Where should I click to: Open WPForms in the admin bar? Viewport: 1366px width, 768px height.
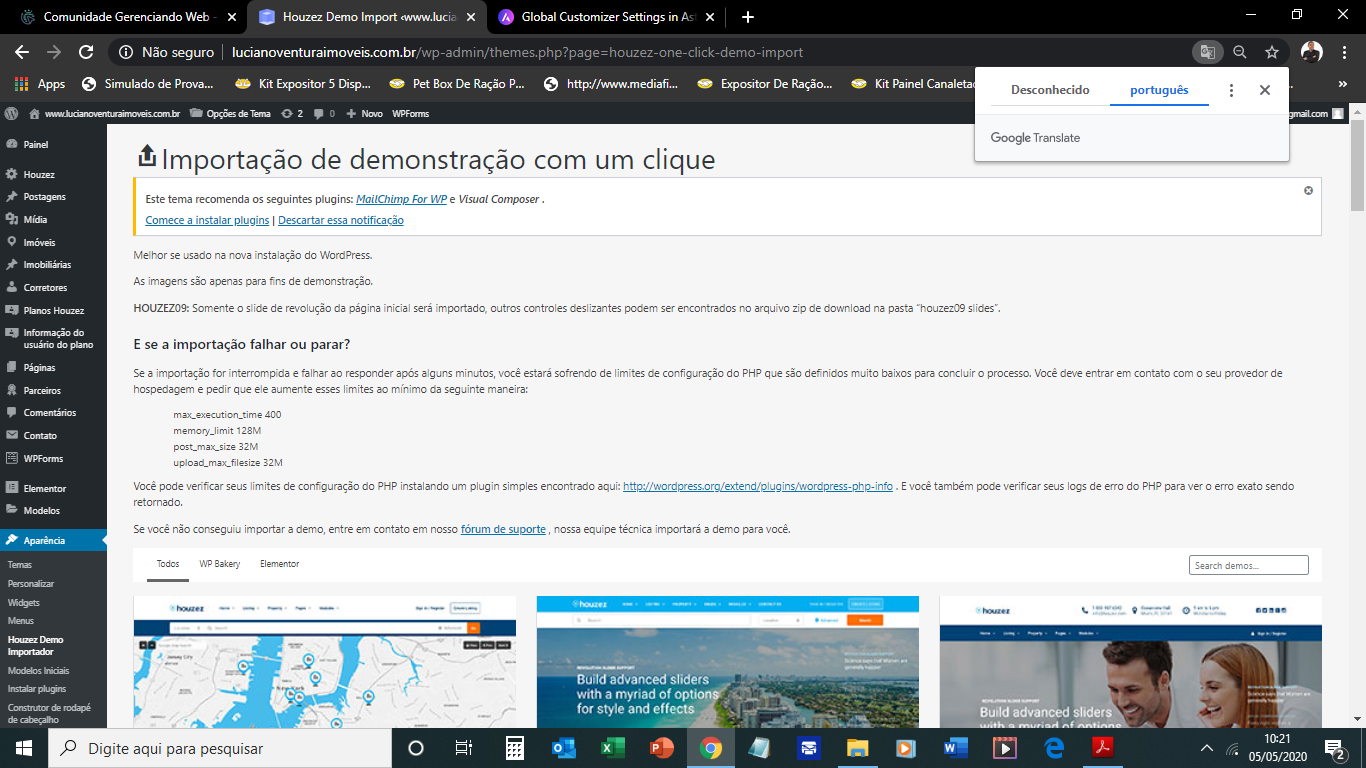point(410,113)
